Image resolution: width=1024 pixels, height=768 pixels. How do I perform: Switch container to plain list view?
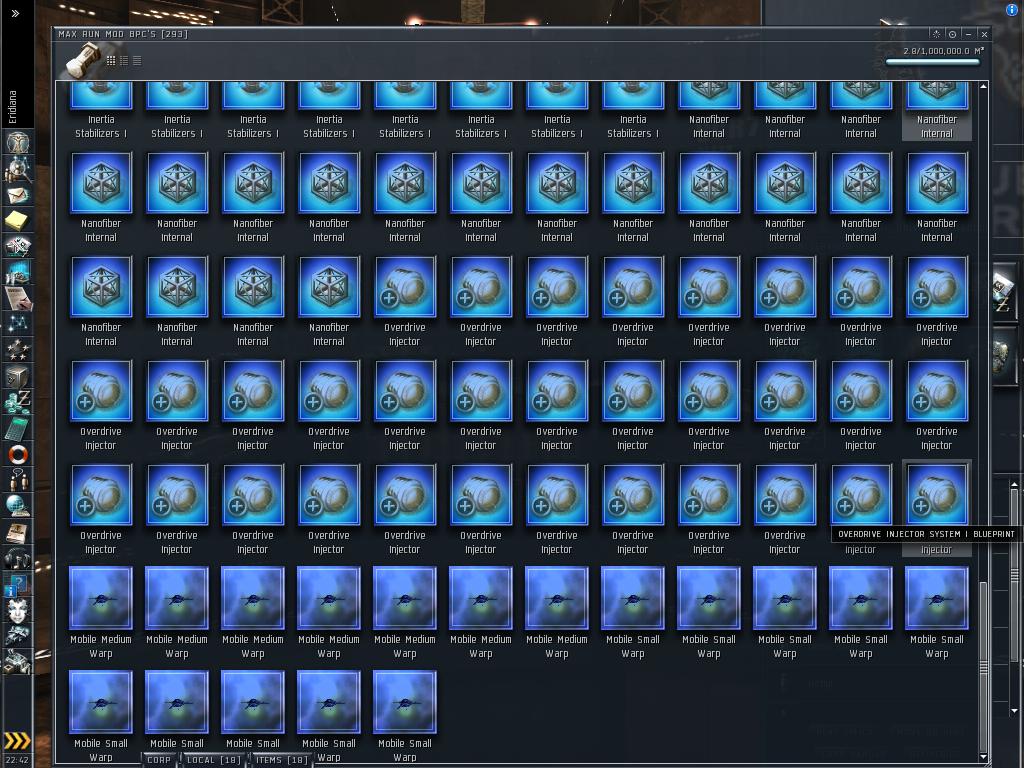pyautogui.click(x=137, y=61)
